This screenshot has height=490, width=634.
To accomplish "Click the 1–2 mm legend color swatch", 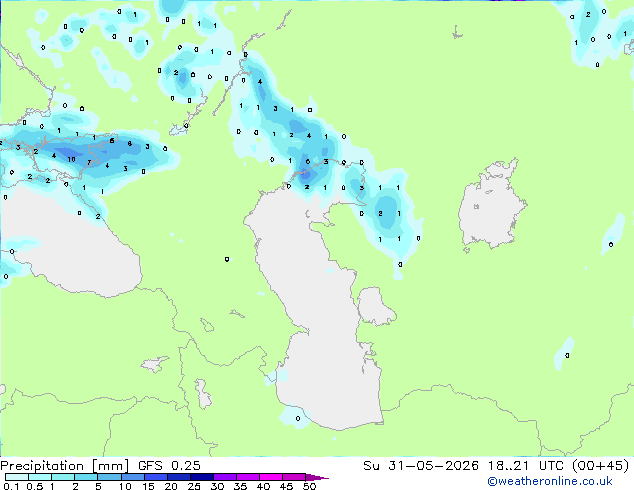I will tap(63, 477).
